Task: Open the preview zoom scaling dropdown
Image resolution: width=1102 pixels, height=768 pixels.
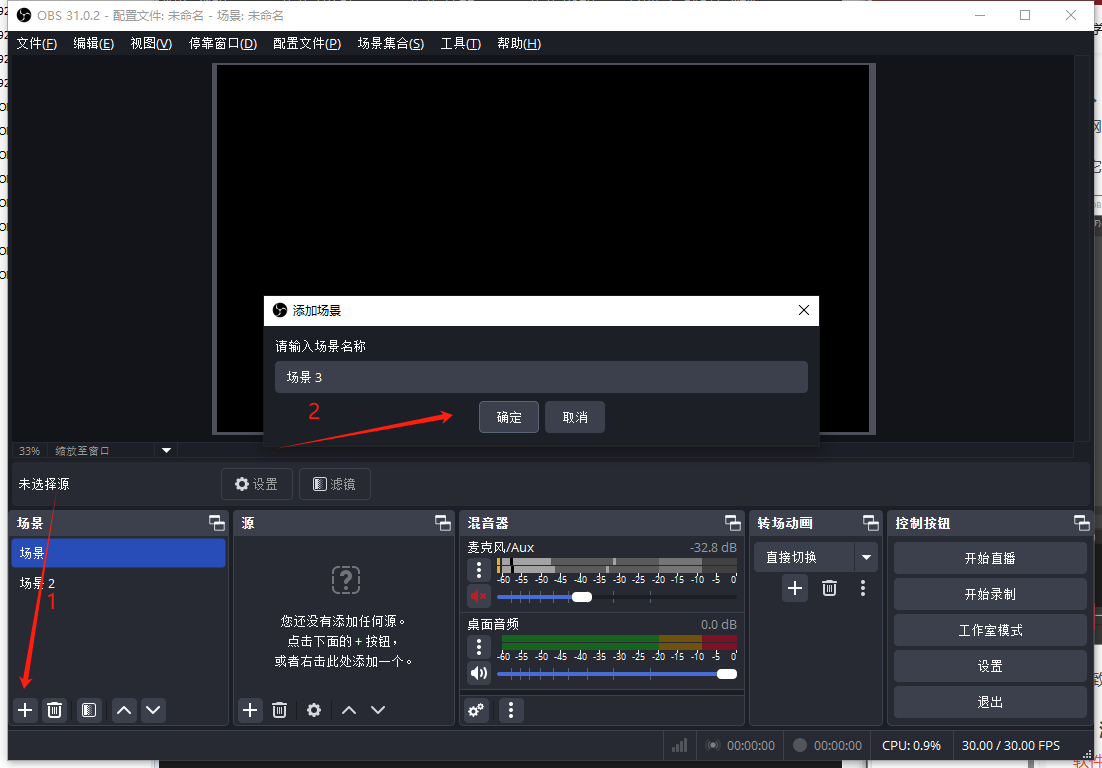Action: pos(167,451)
